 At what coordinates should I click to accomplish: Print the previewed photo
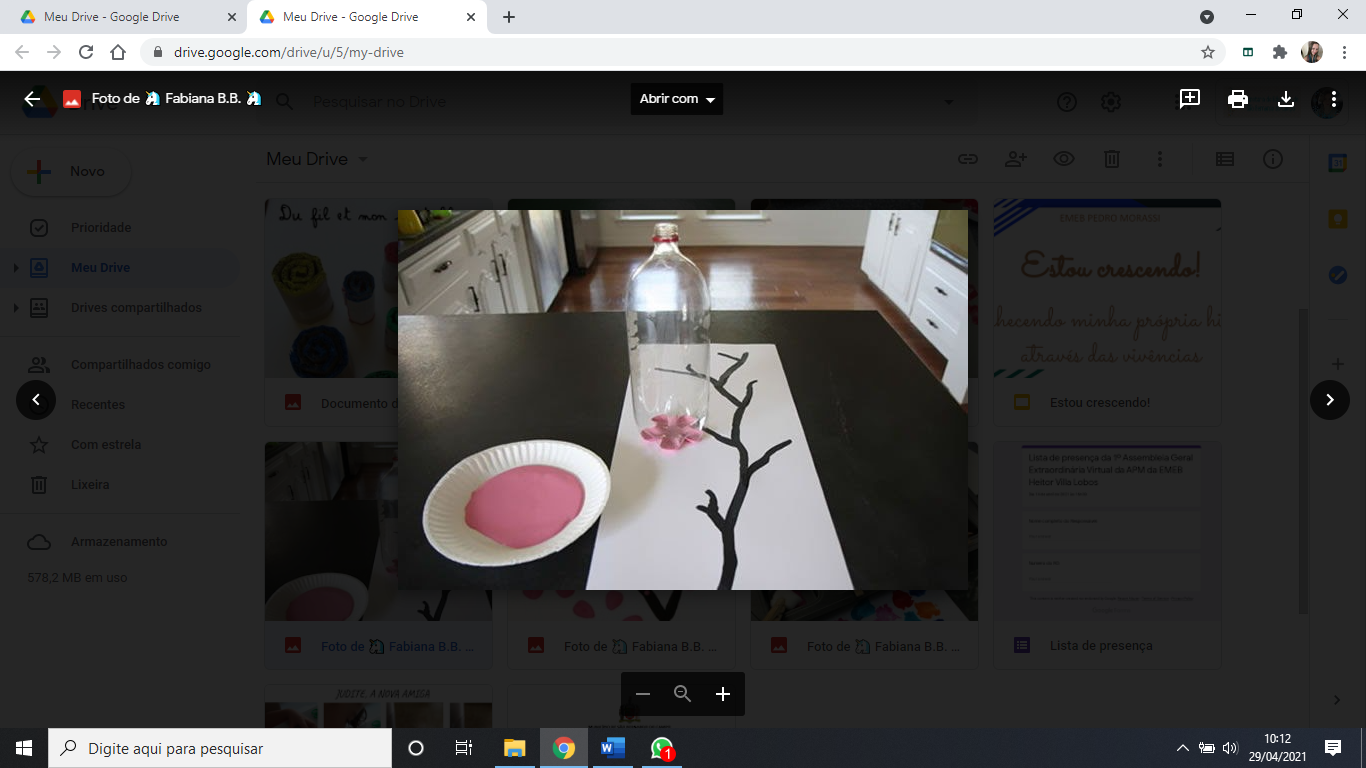tap(1238, 99)
